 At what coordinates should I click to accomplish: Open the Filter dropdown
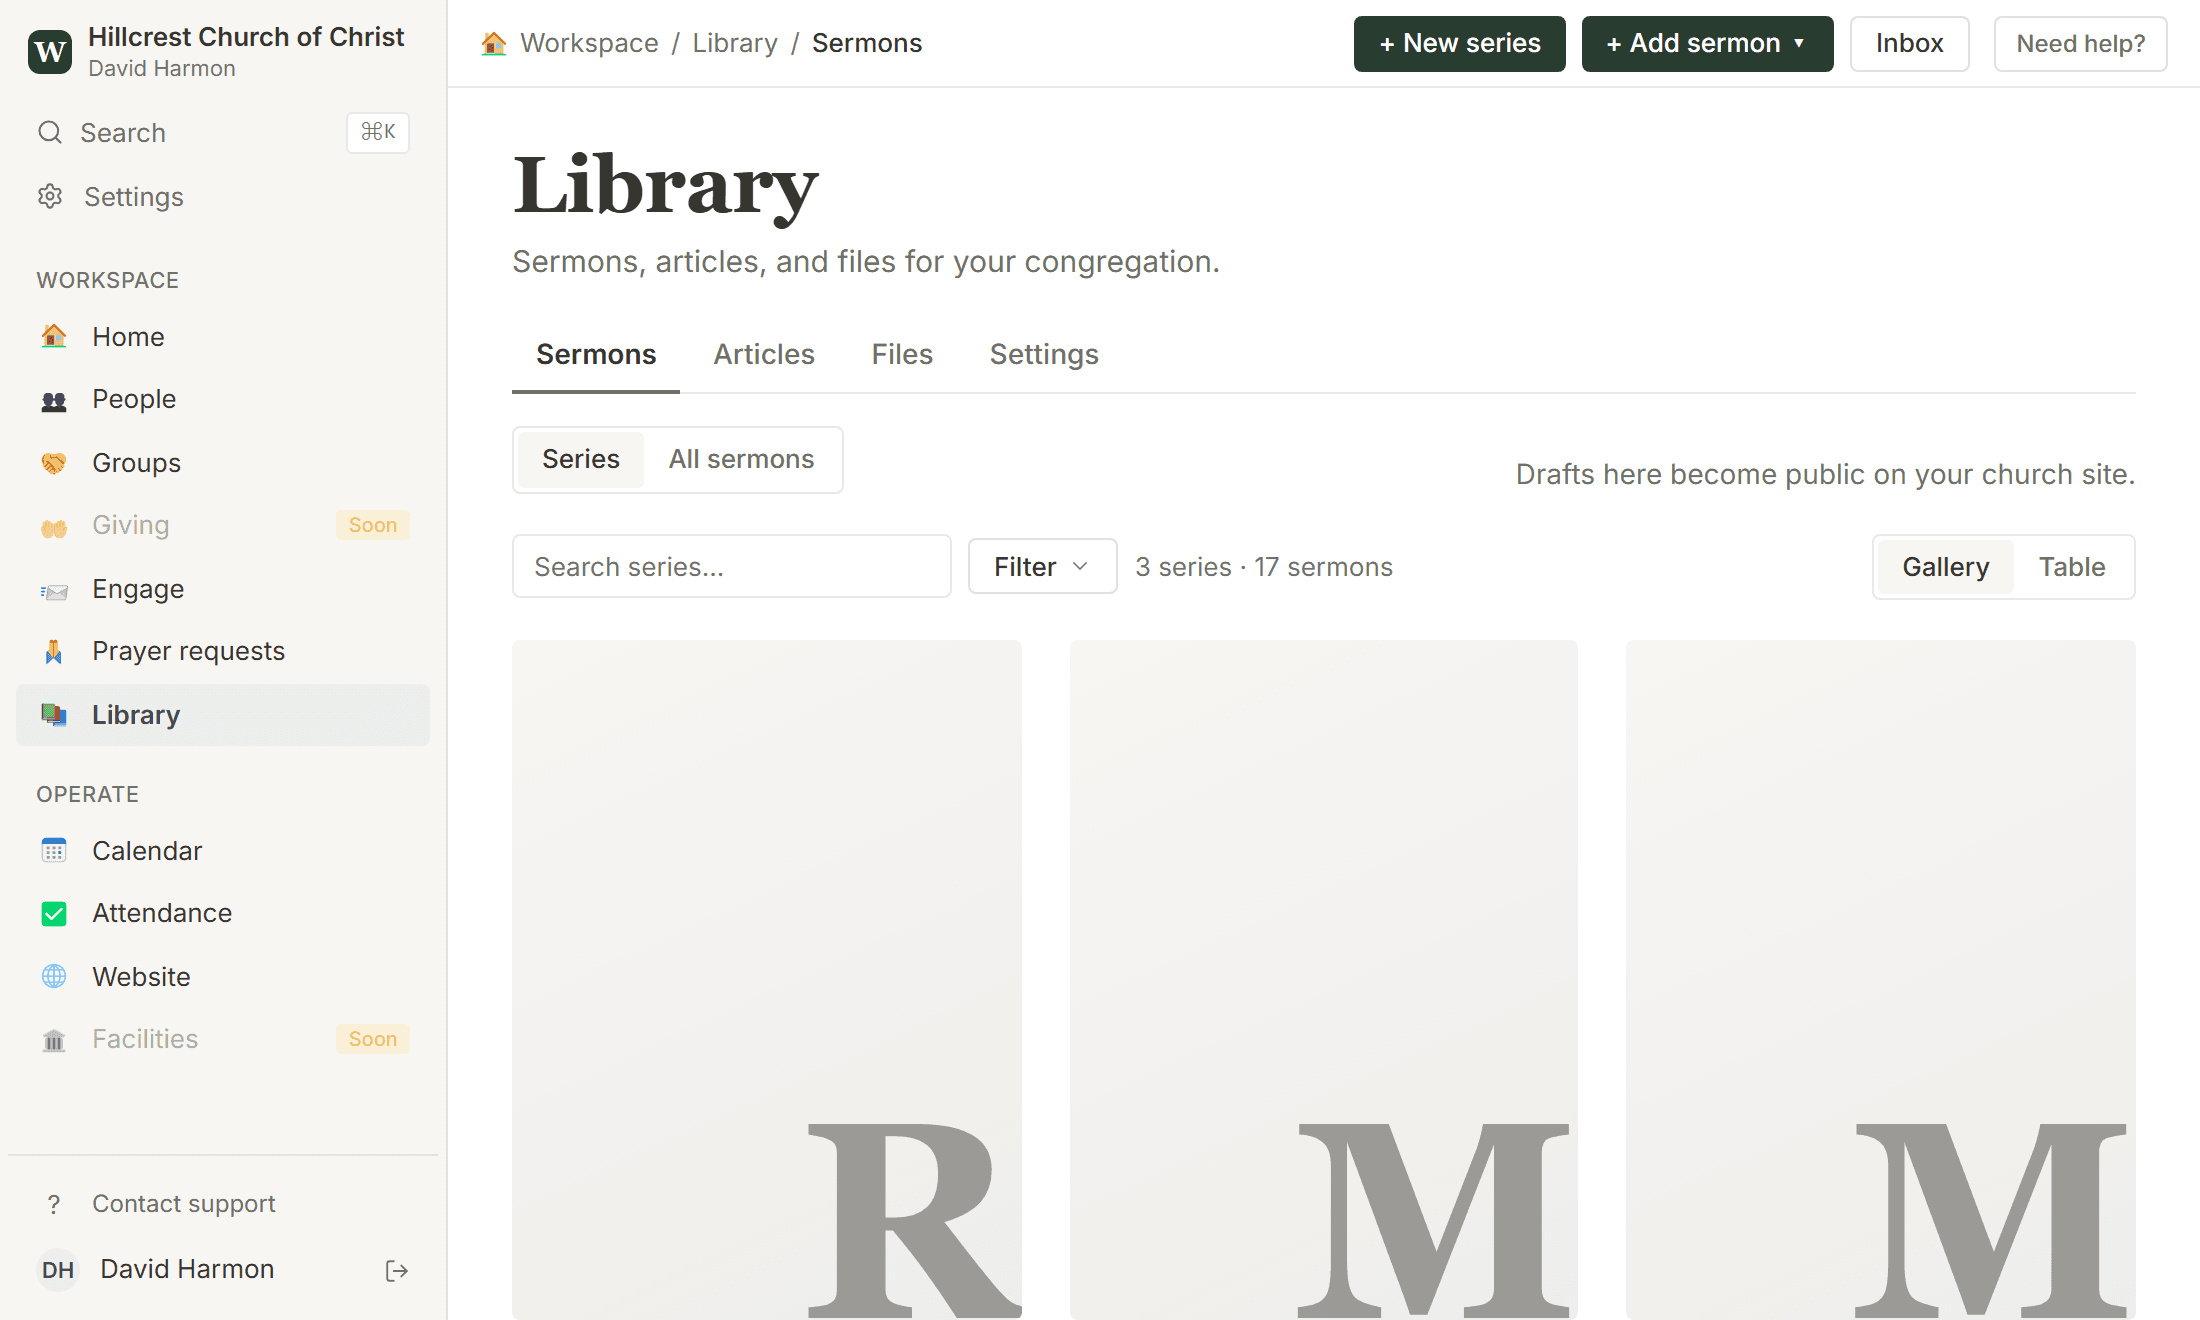[x=1042, y=567]
